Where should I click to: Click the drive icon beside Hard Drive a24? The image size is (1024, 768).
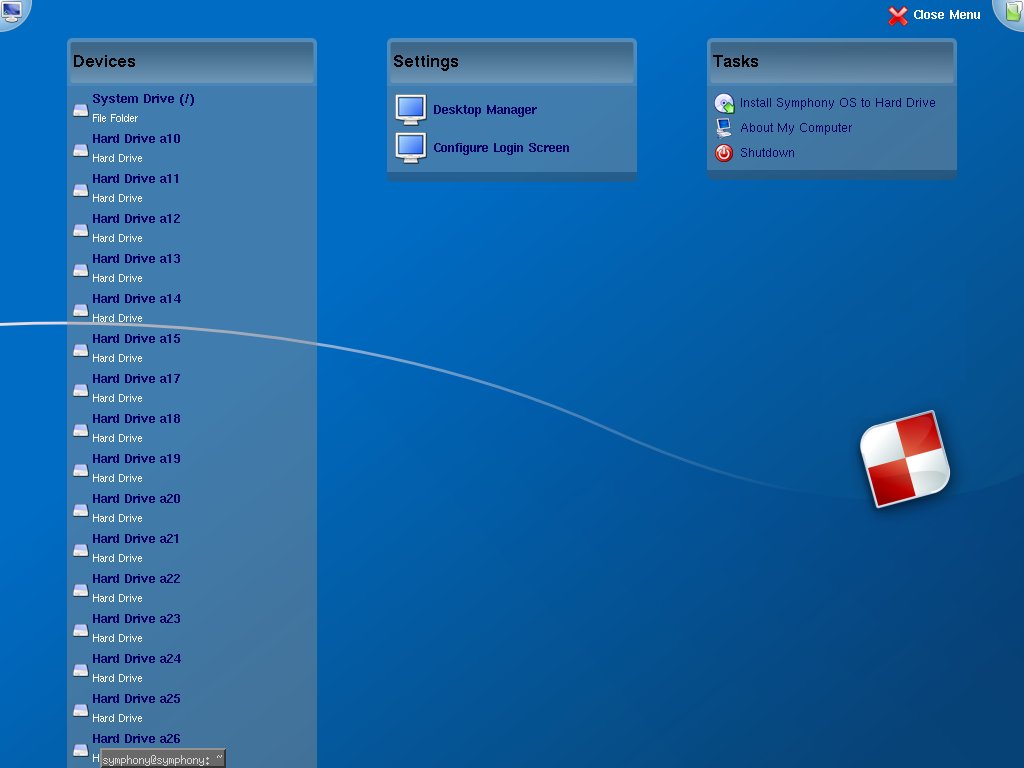point(80,670)
